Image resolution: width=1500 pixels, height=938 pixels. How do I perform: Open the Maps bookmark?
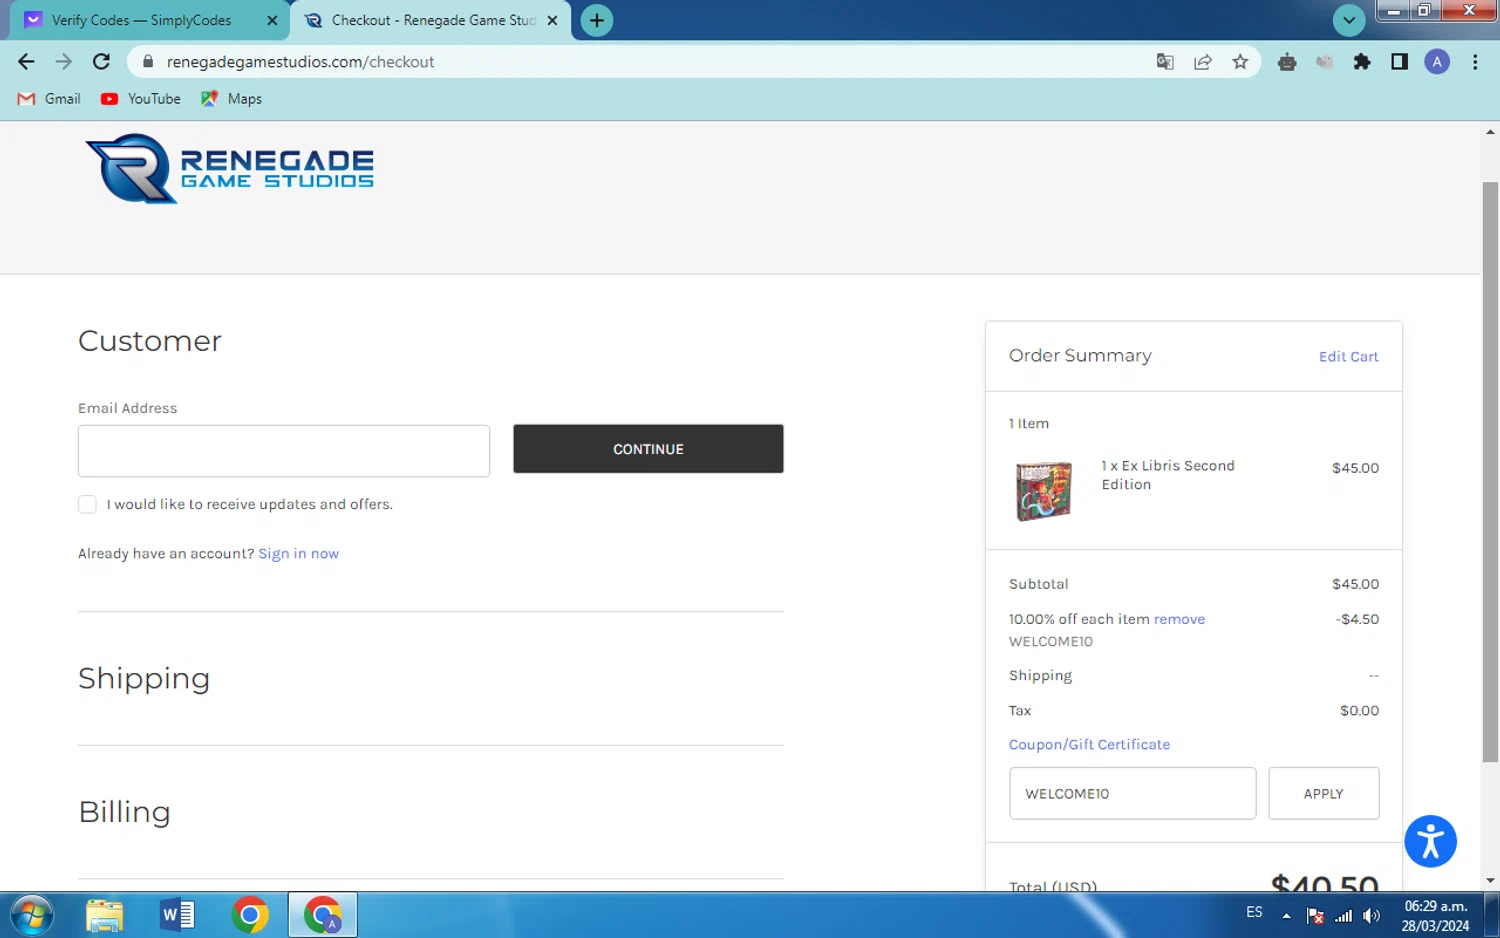[231, 99]
